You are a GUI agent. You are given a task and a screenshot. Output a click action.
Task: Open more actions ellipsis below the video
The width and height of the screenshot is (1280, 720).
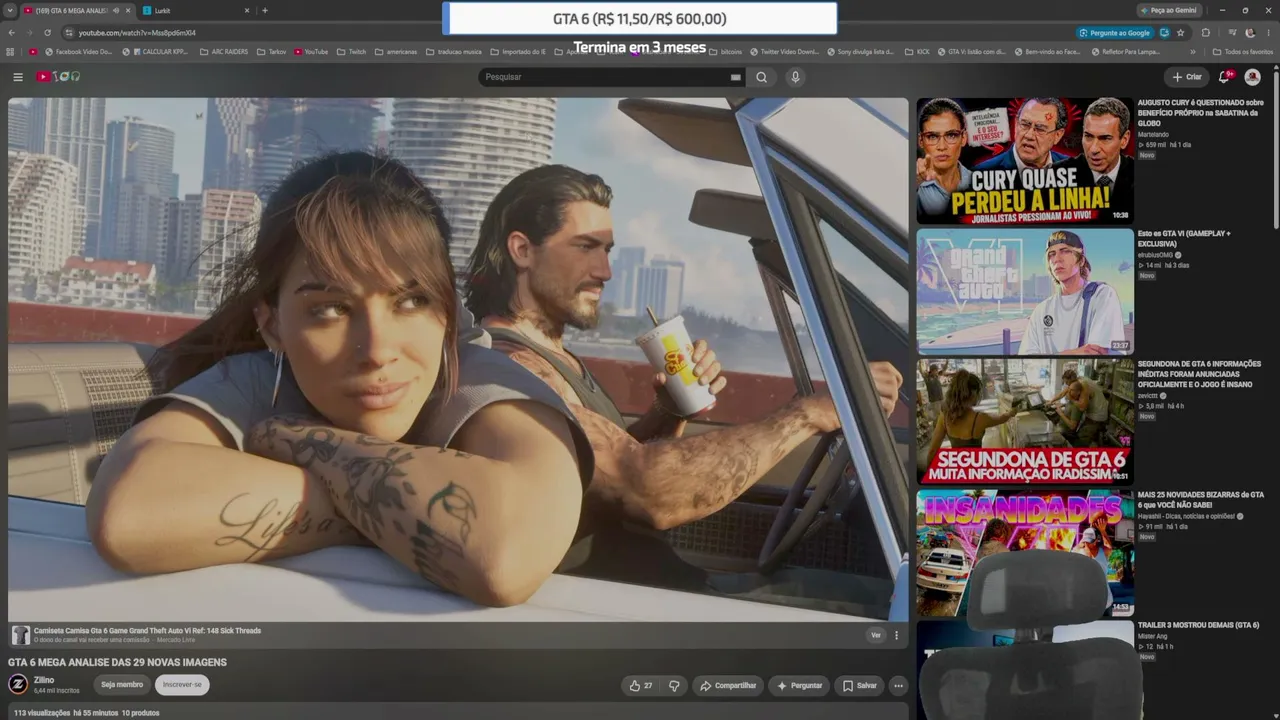point(898,685)
